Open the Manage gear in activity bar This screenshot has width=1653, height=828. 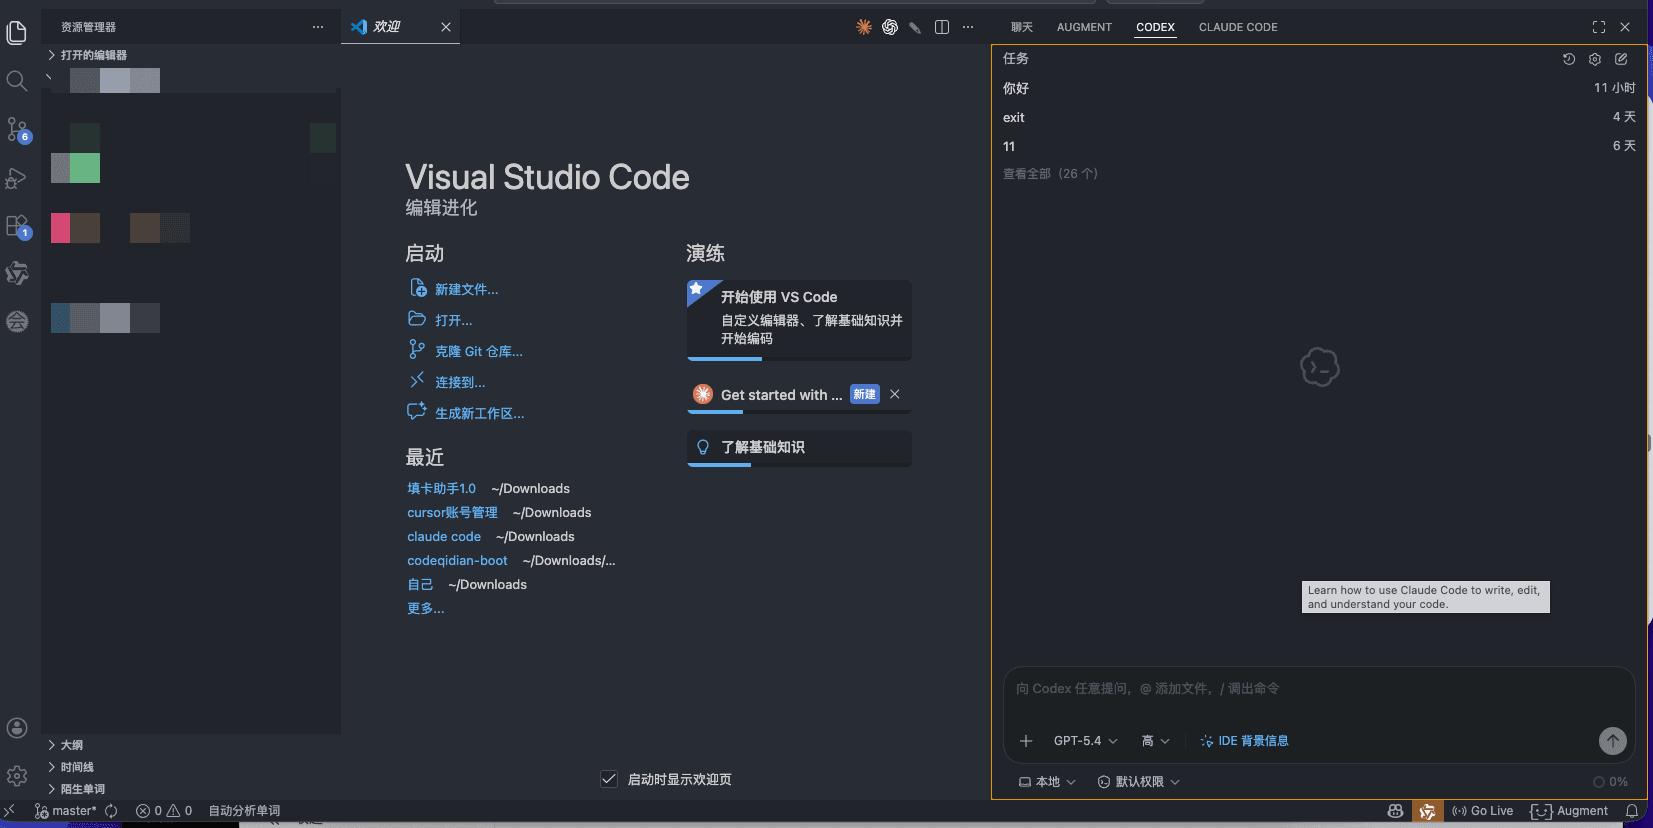pyautogui.click(x=17, y=776)
